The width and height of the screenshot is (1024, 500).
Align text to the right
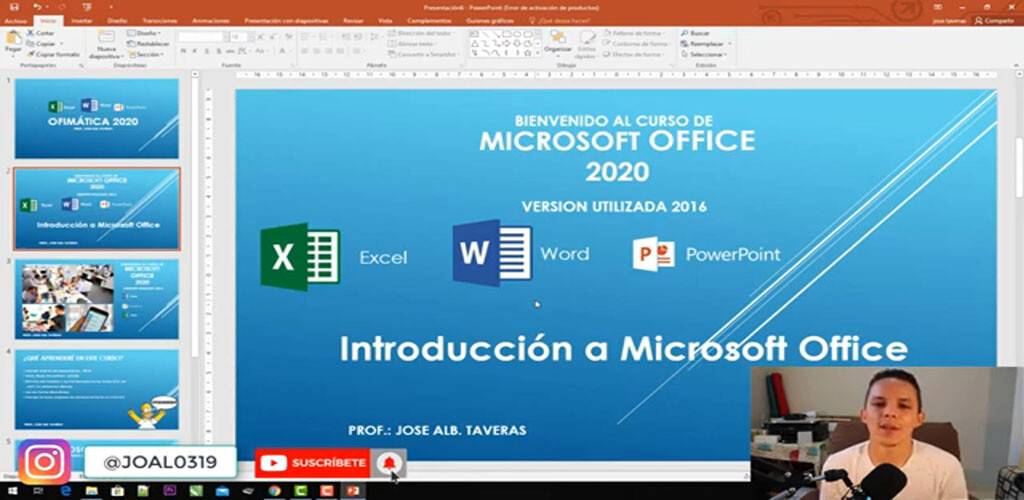click(328, 51)
